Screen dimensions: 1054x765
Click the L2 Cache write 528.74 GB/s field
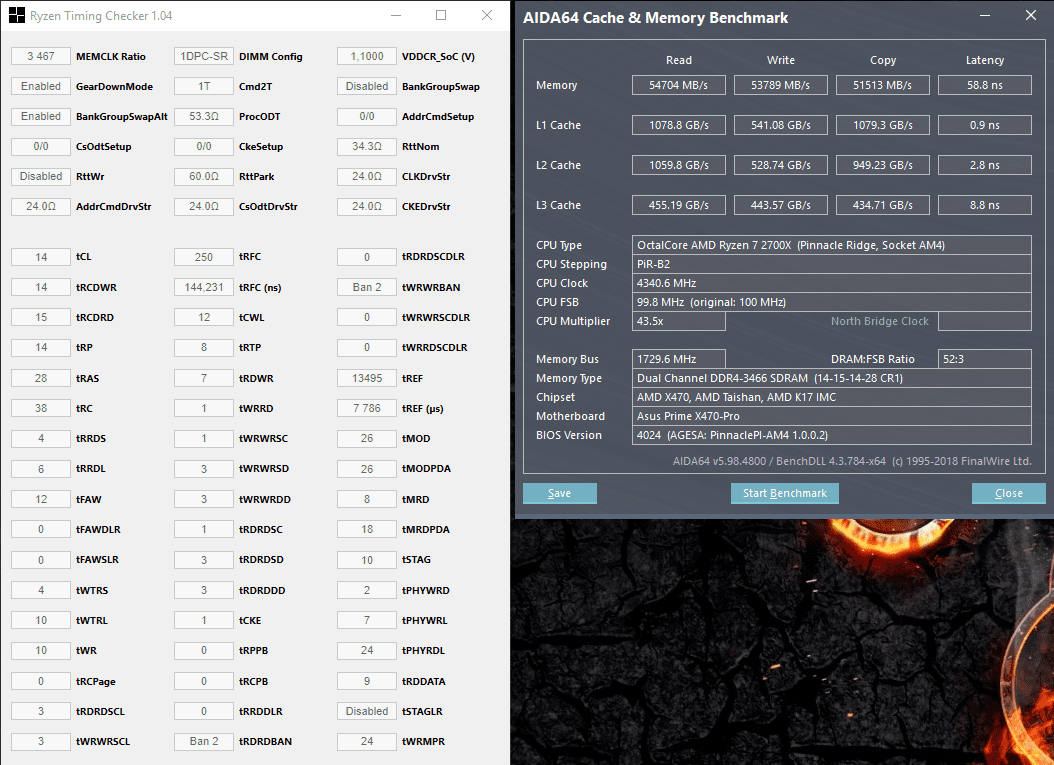780,165
